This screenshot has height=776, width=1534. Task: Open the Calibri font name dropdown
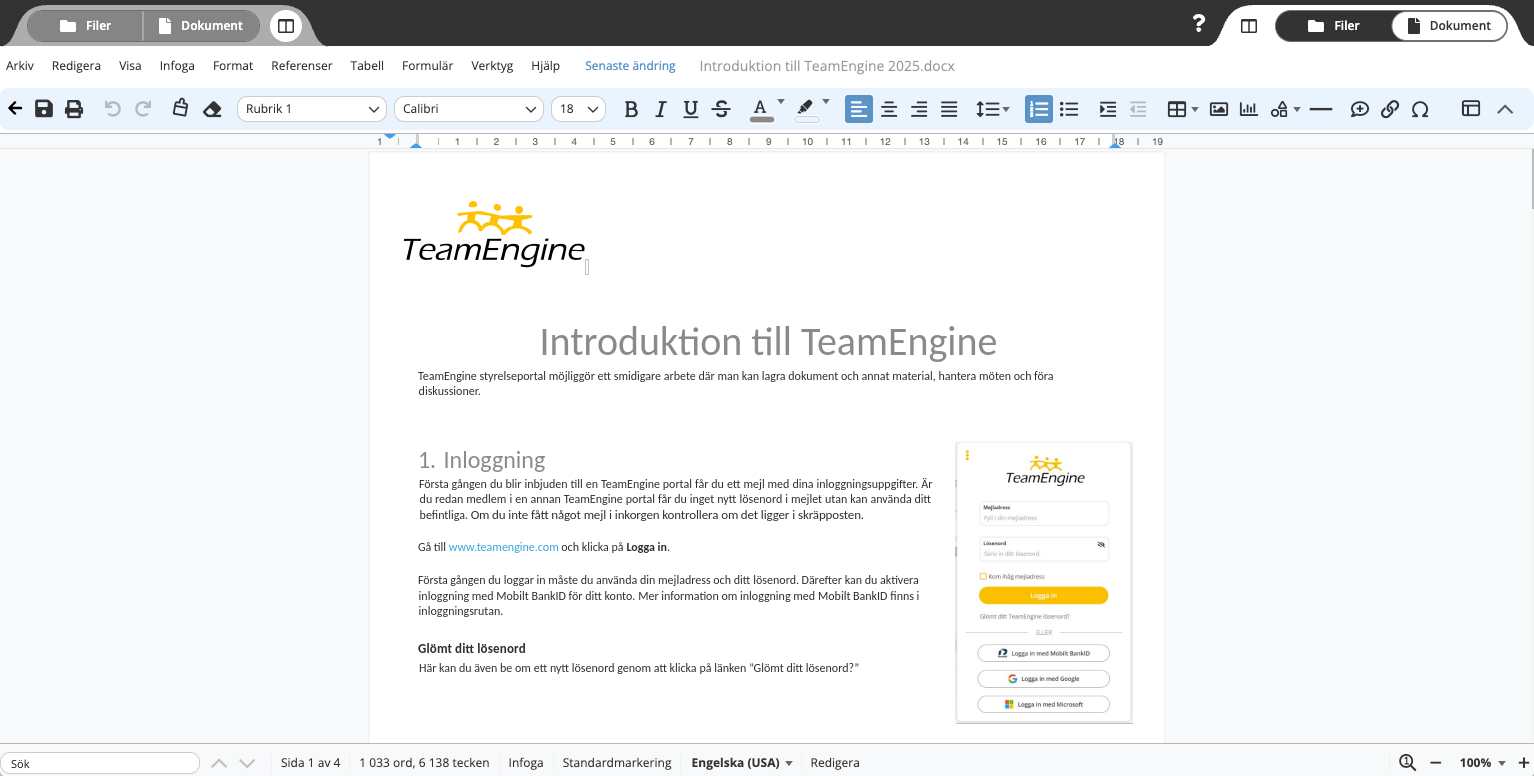[468, 109]
